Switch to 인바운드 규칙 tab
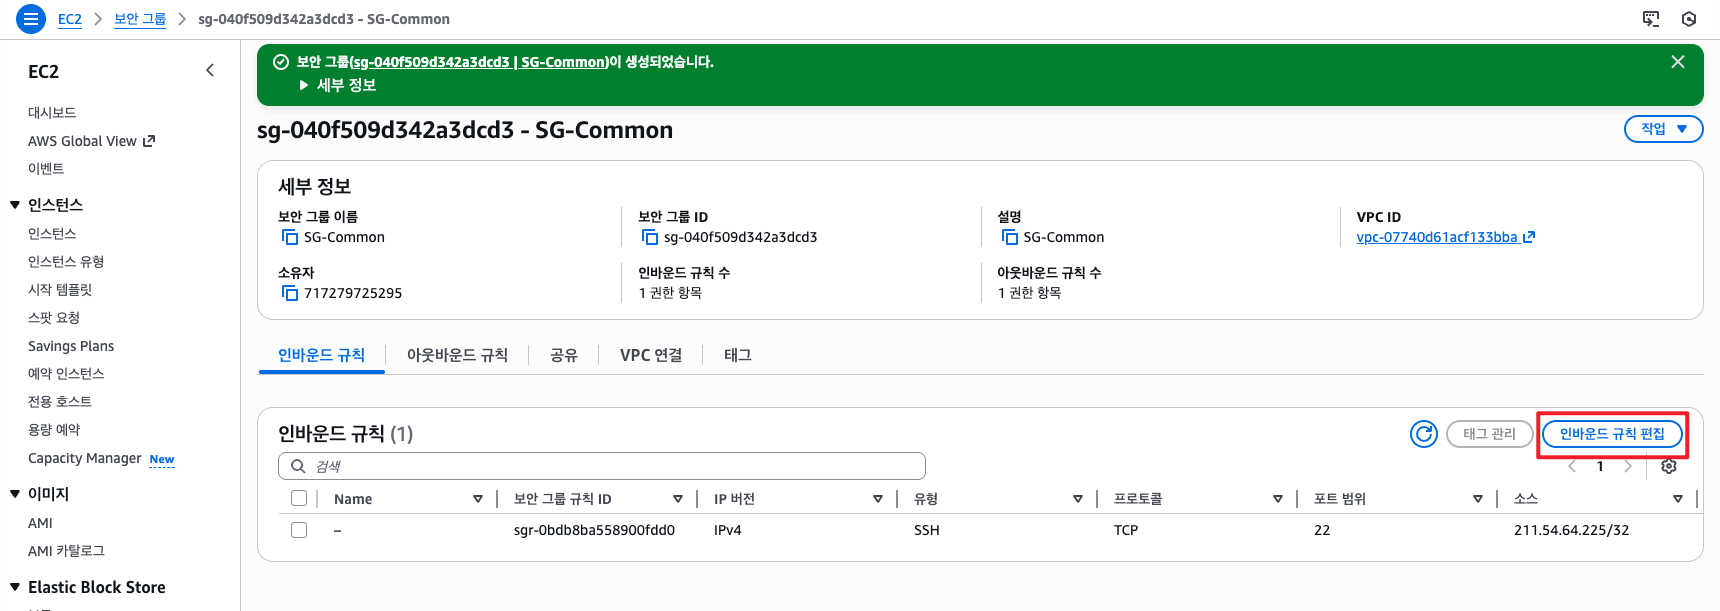1720x611 pixels. (321, 355)
